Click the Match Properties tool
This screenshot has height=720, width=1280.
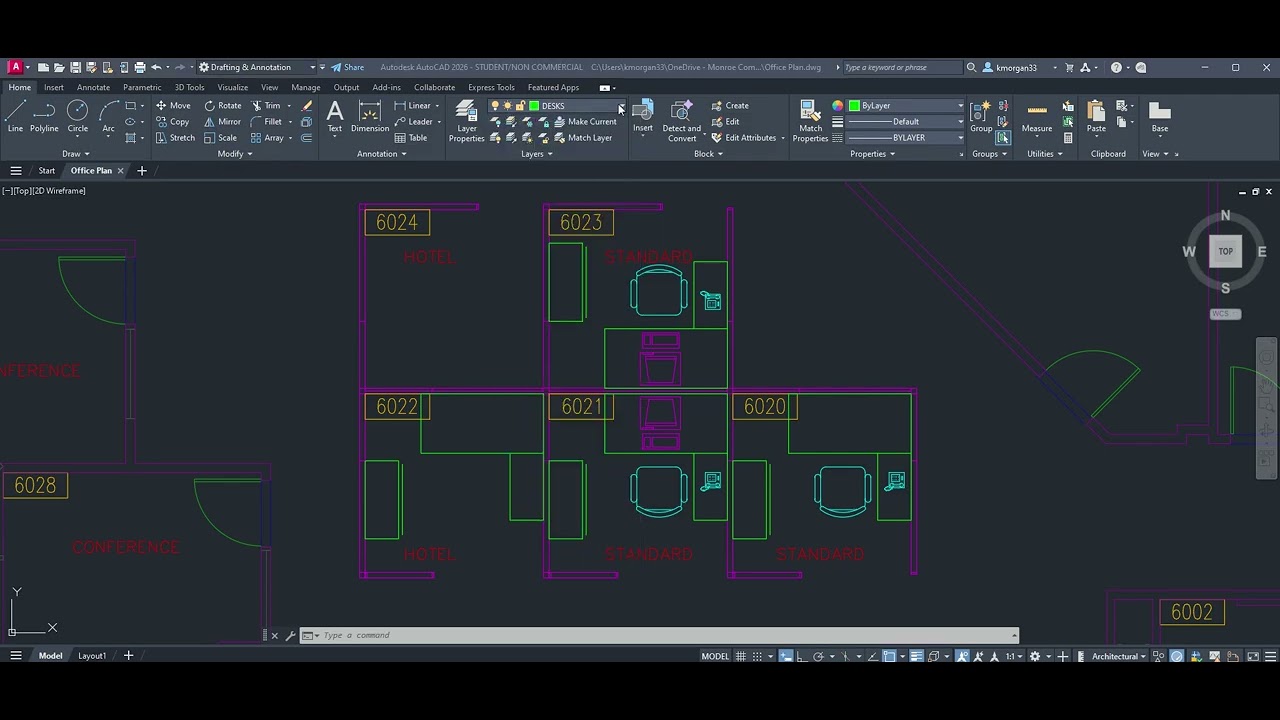coord(810,120)
